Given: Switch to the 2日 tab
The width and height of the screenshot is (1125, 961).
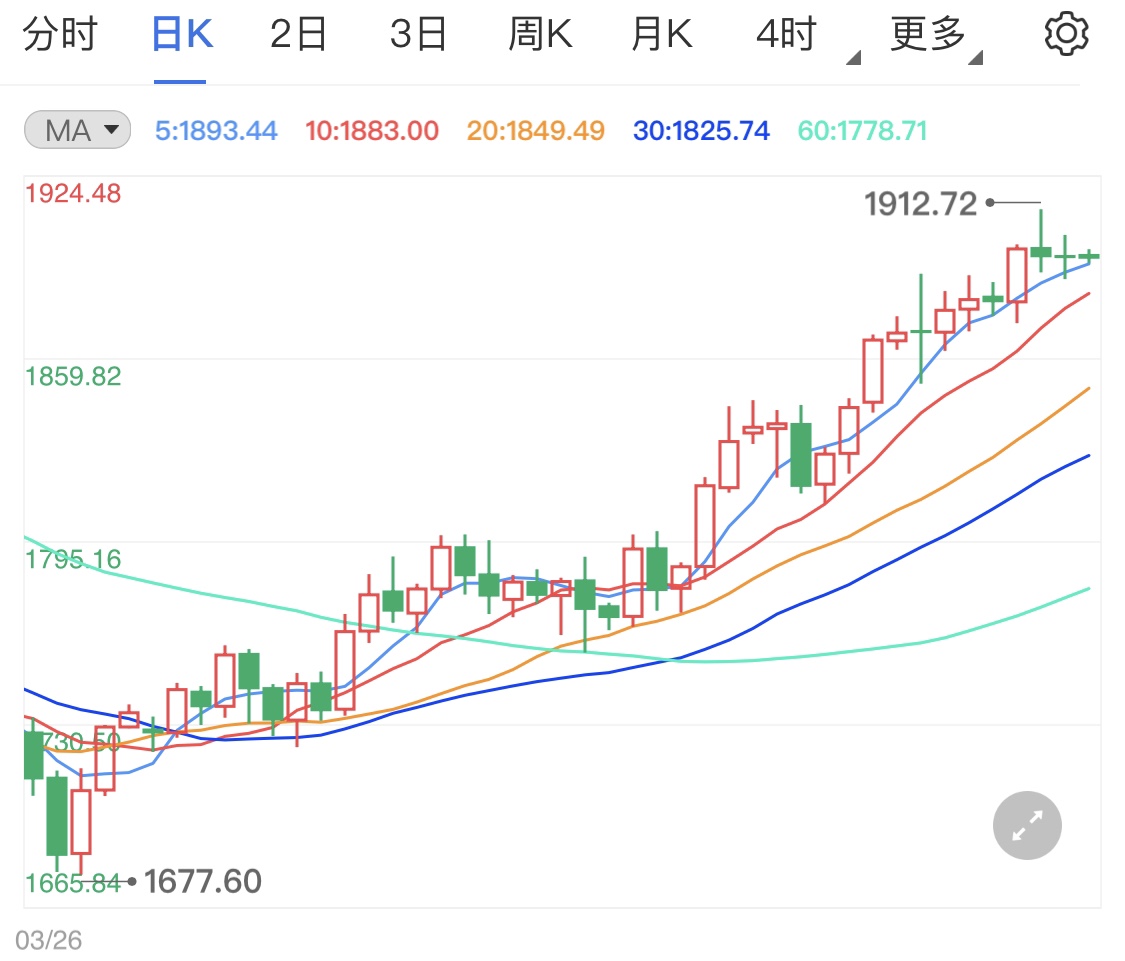Looking at the screenshot, I should pos(298,34).
